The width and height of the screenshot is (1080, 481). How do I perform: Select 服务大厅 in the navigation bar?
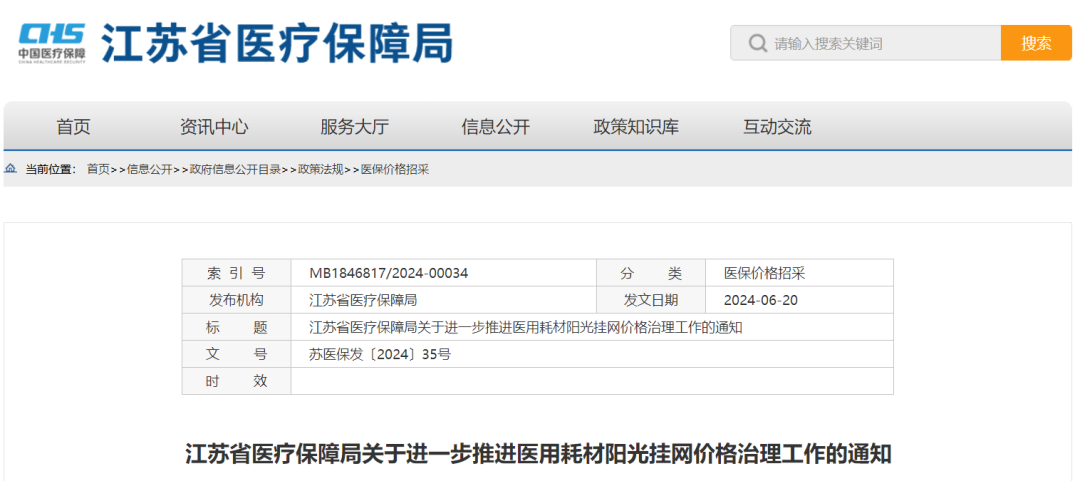coord(354,127)
